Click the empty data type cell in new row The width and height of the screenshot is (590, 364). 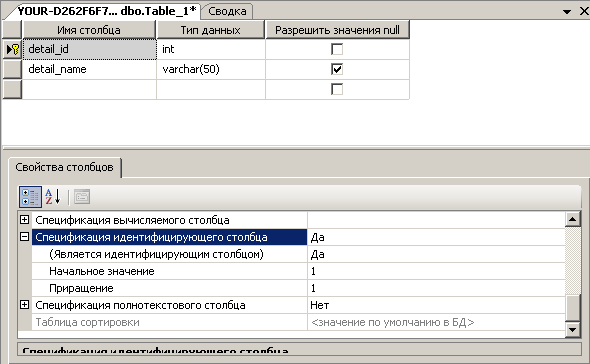211,90
